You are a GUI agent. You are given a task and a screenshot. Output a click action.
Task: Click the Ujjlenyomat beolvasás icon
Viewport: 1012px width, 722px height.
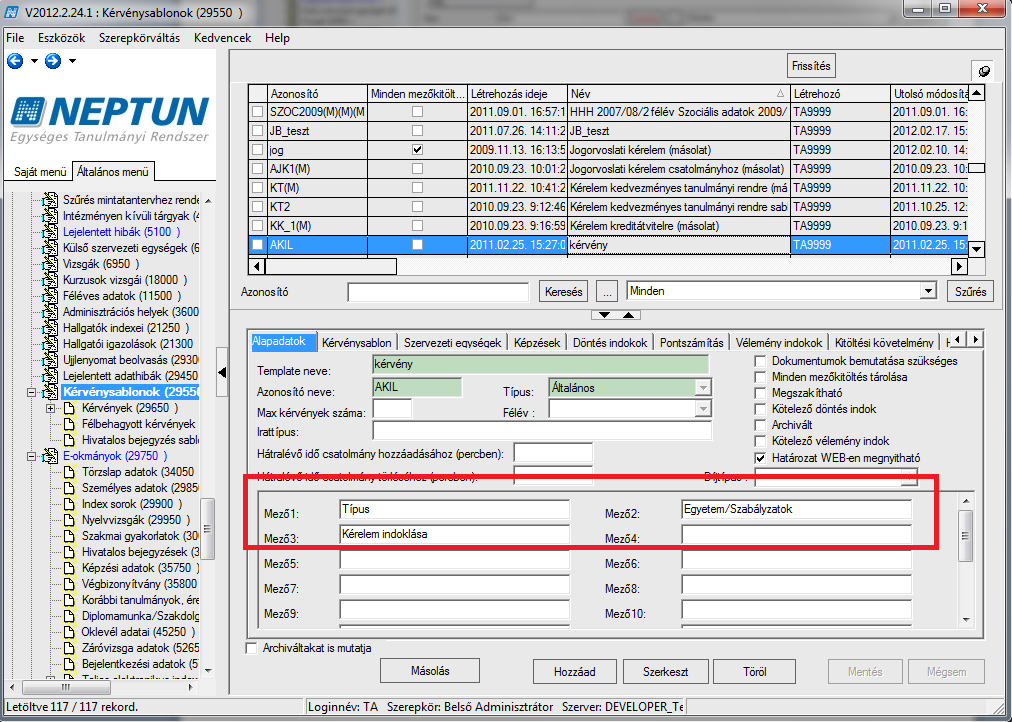[x=50, y=360]
